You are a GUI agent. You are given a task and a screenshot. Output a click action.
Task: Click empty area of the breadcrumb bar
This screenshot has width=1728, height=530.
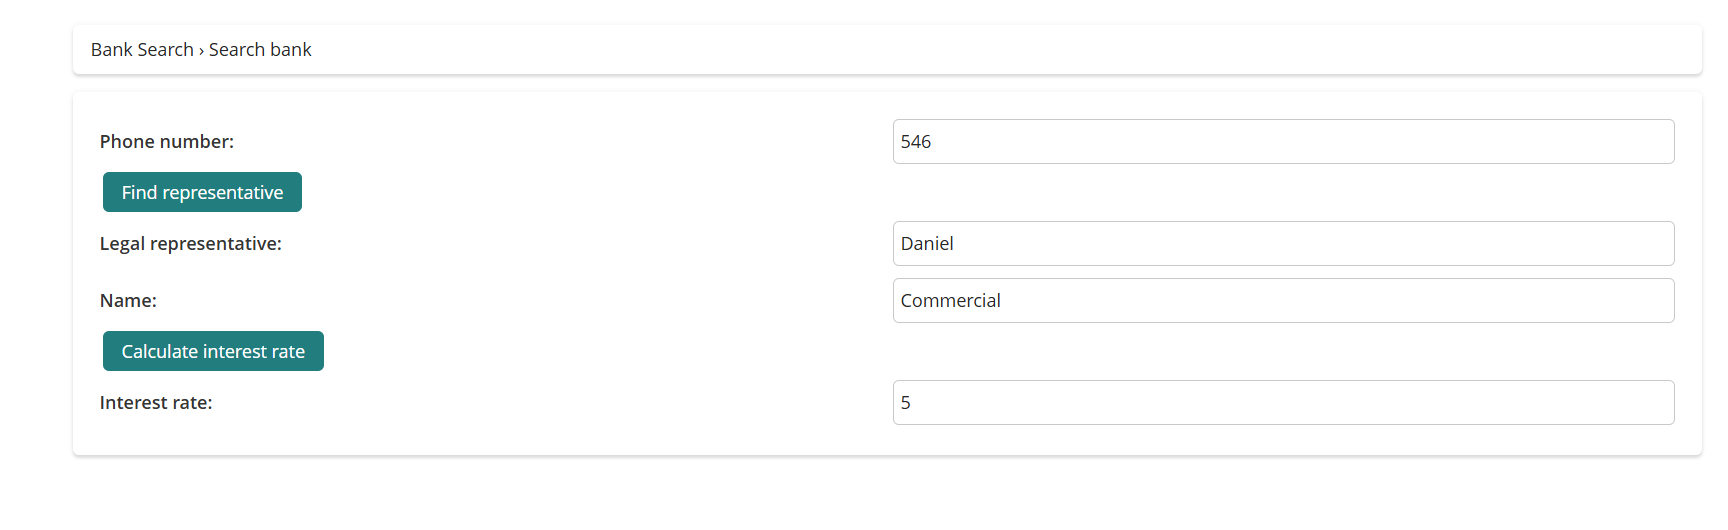point(1000,50)
